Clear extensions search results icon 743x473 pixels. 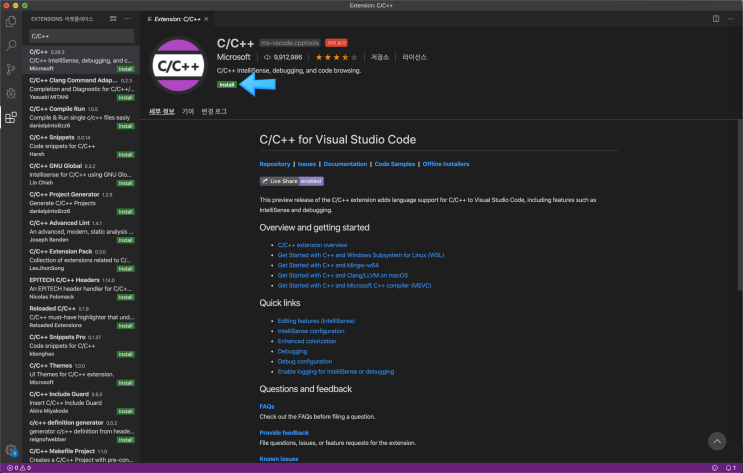coord(113,19)
